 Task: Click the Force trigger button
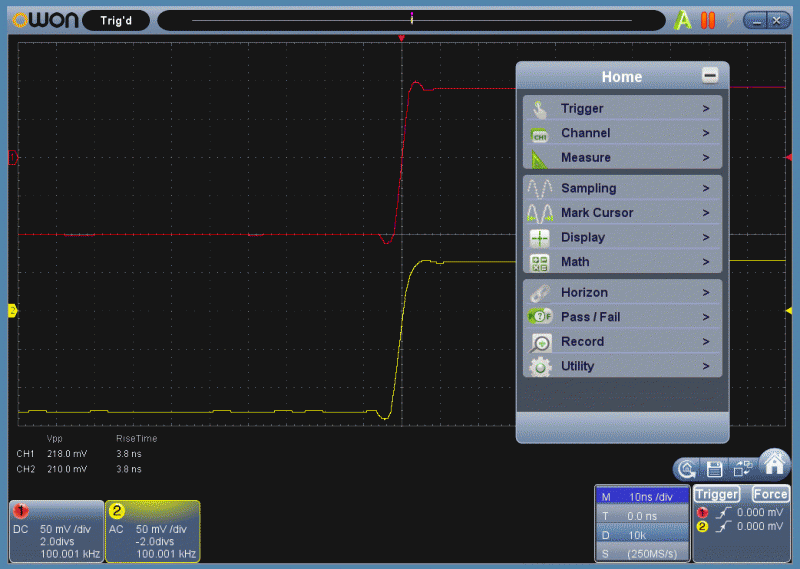(x=770, y=494)
